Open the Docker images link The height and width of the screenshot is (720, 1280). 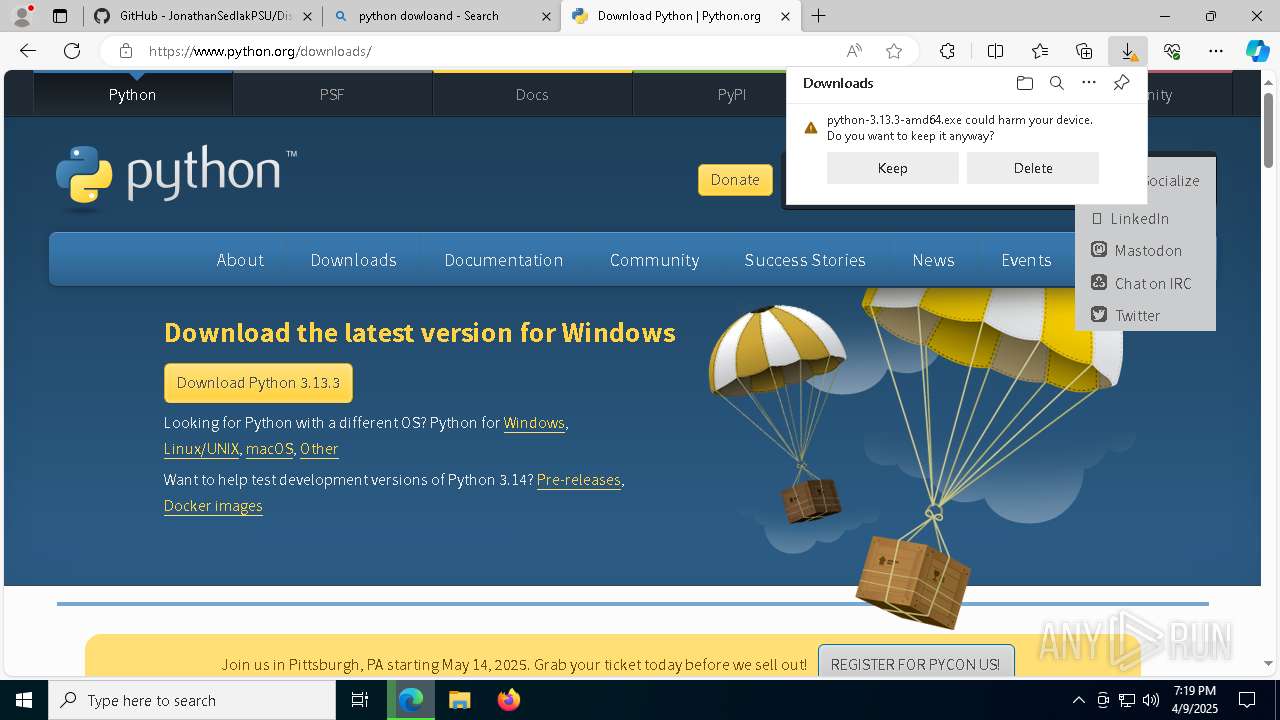tap(213, 506)
